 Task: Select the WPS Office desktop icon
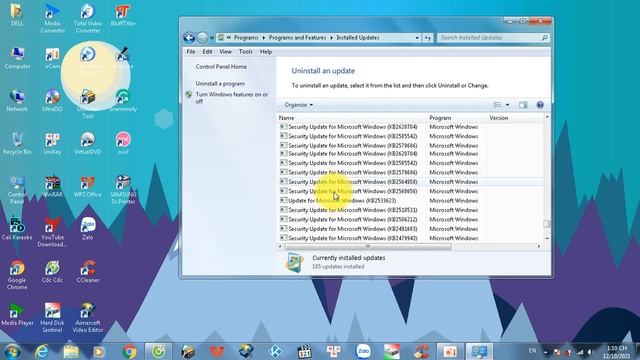coord(88,186)
